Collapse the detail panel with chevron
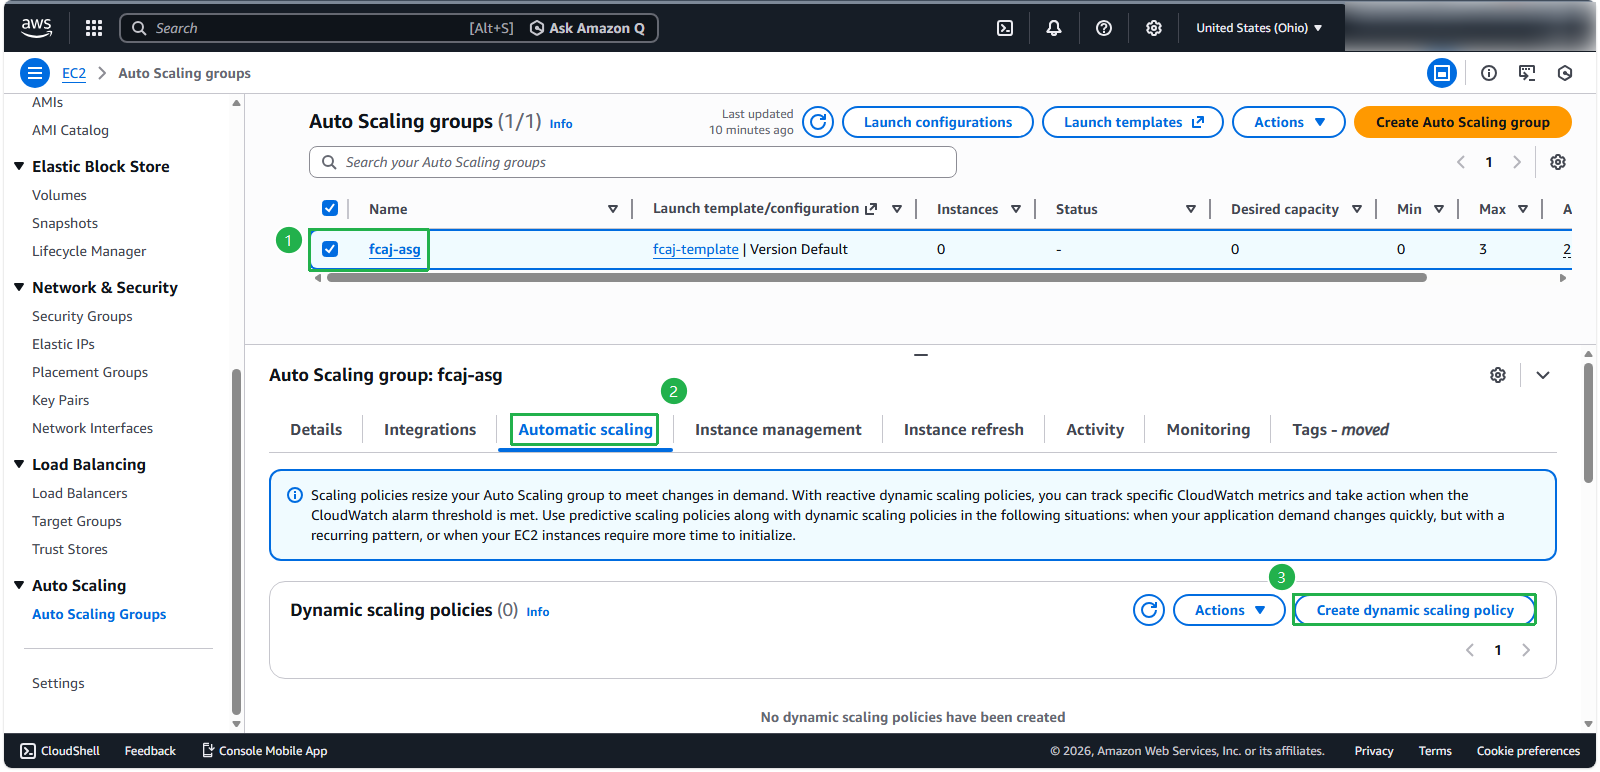The height and width of the screenshot is (772, 1600). click(1543, 375)
